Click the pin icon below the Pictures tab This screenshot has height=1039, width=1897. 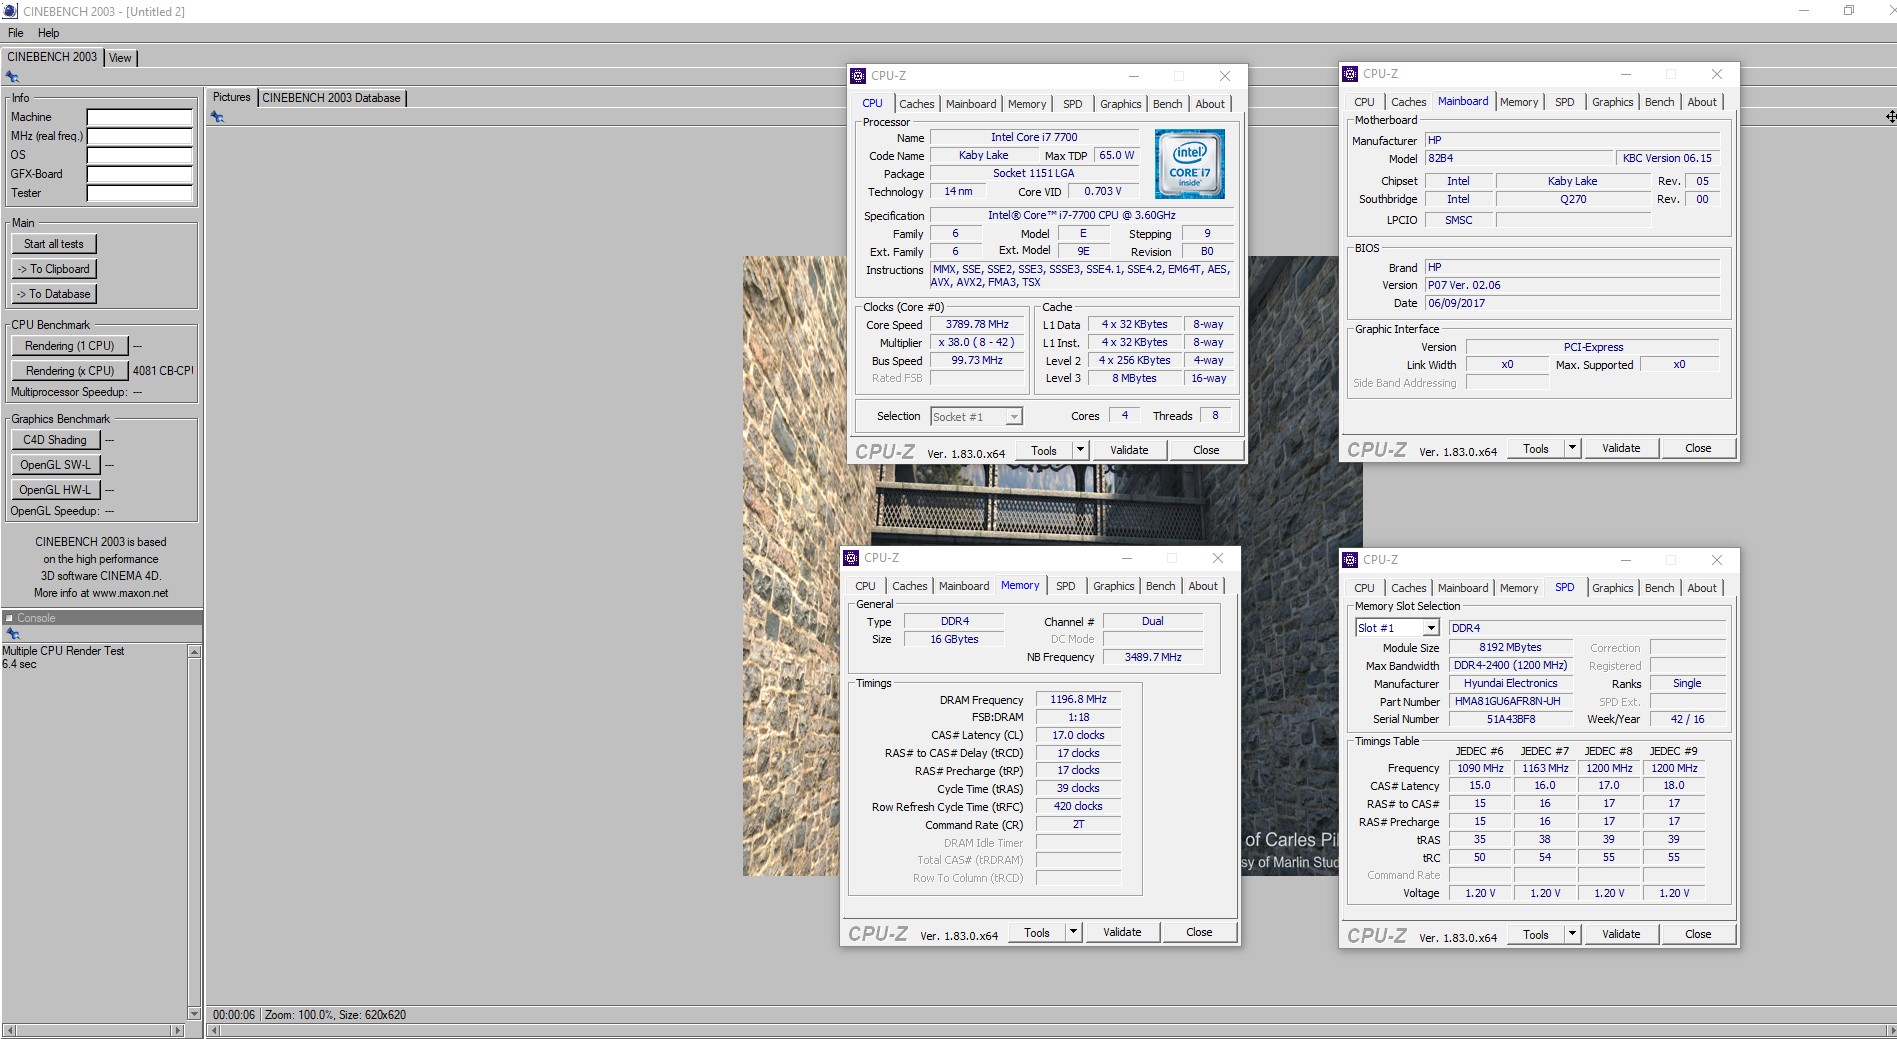tap(217, 117)
